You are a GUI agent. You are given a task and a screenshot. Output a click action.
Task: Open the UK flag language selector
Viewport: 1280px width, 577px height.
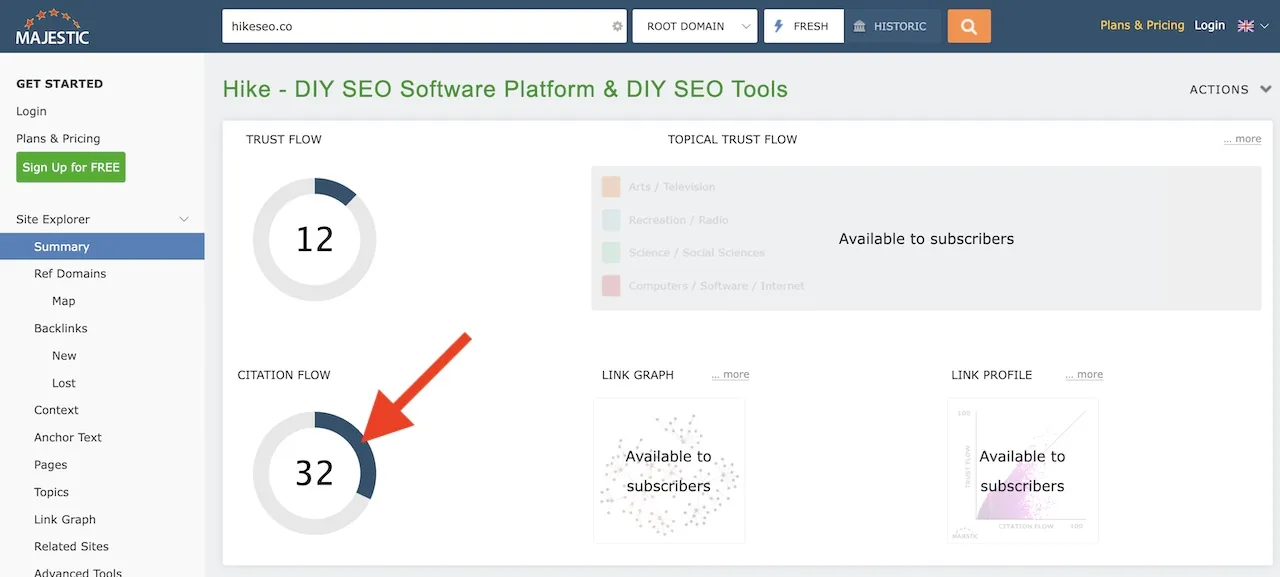coord(1253,26)
